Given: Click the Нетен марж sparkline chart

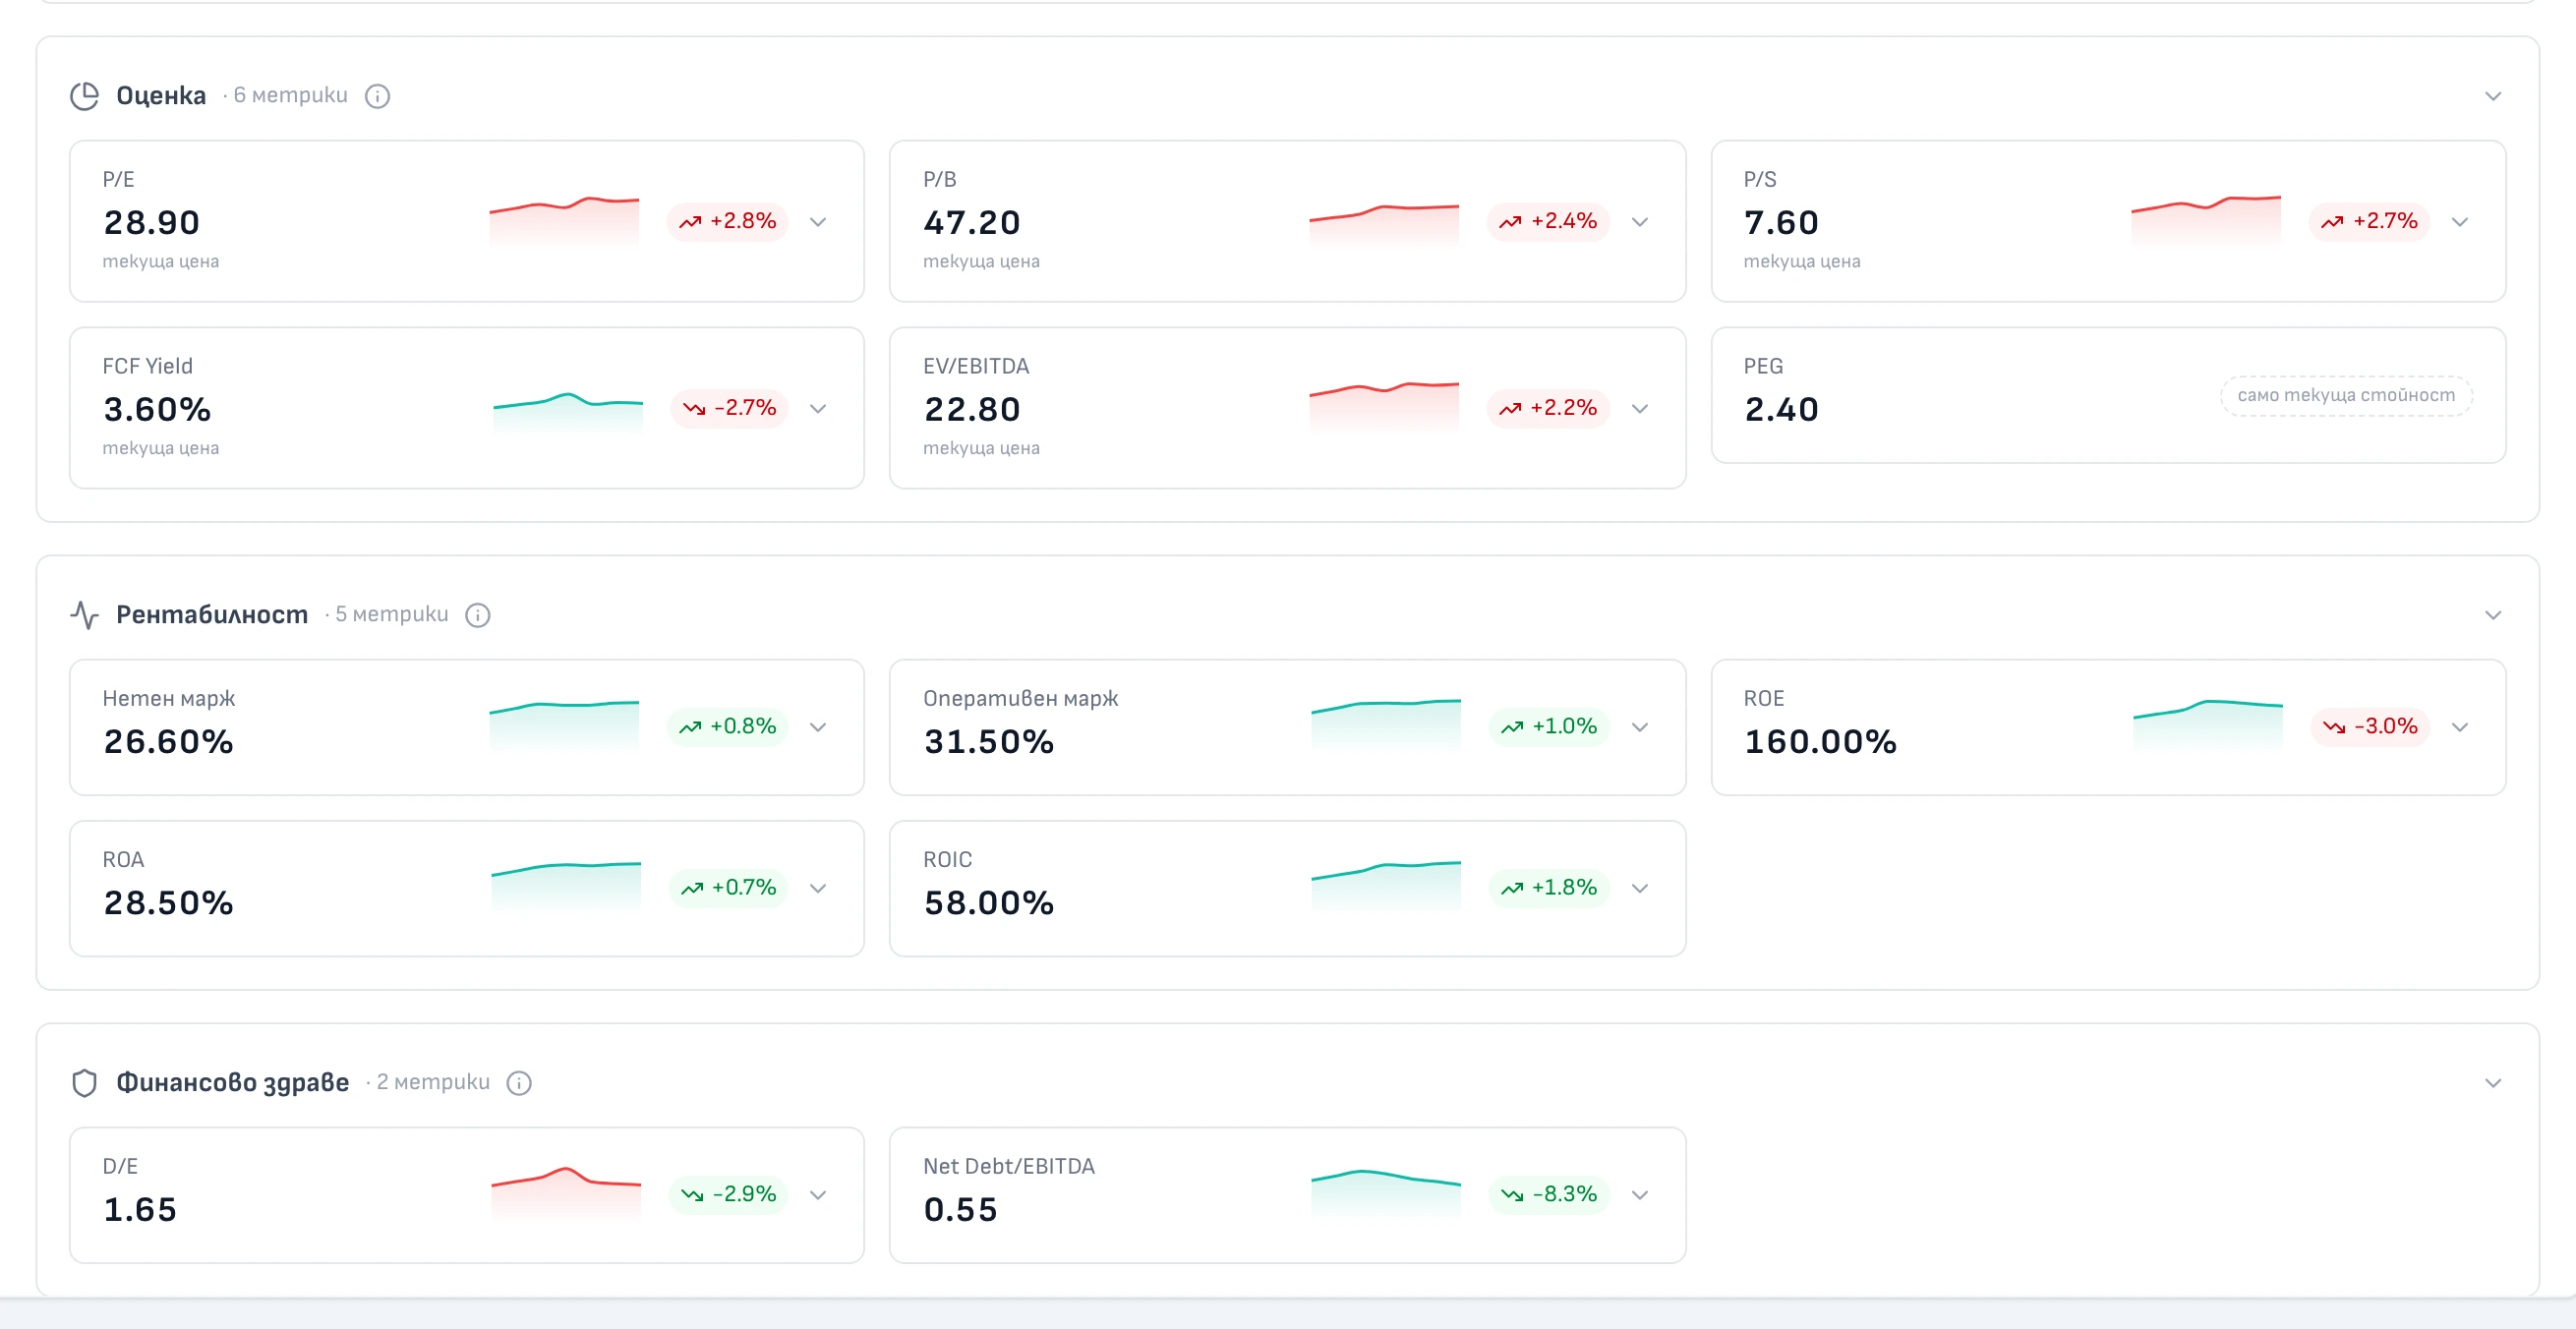Looking at the screenshot, I should click(x=564, y=725).
